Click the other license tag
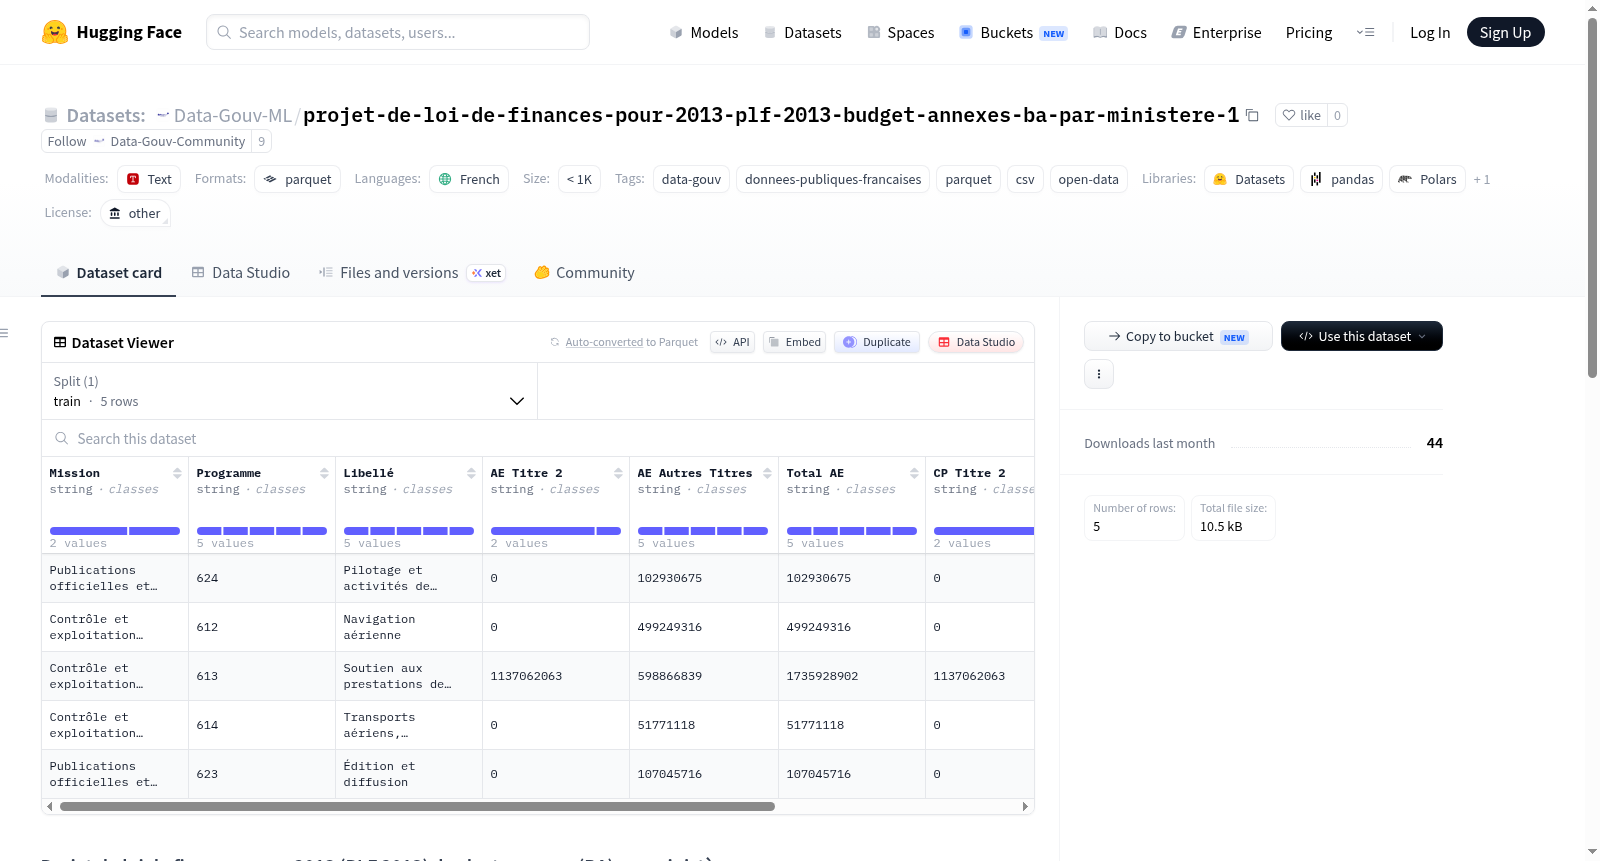1600x861 pixels. click(x=135, y=213)
